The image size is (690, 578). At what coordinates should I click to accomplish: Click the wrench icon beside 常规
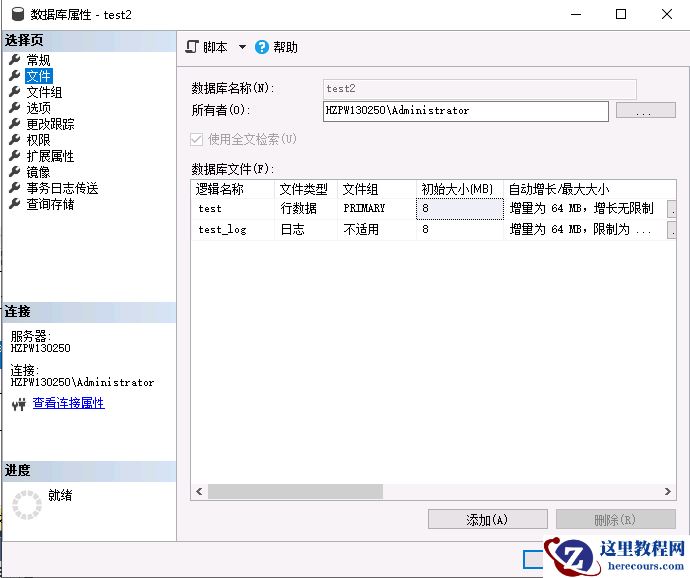[x=15, y=59]
